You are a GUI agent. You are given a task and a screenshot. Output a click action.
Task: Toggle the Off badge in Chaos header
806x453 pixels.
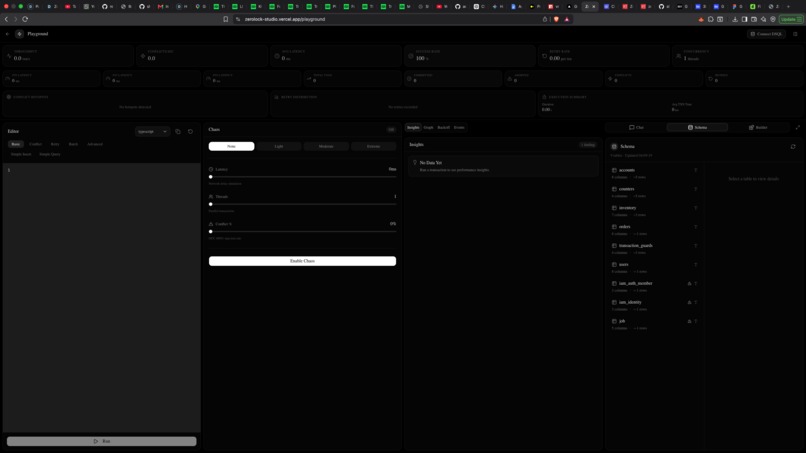coord(391,130)
